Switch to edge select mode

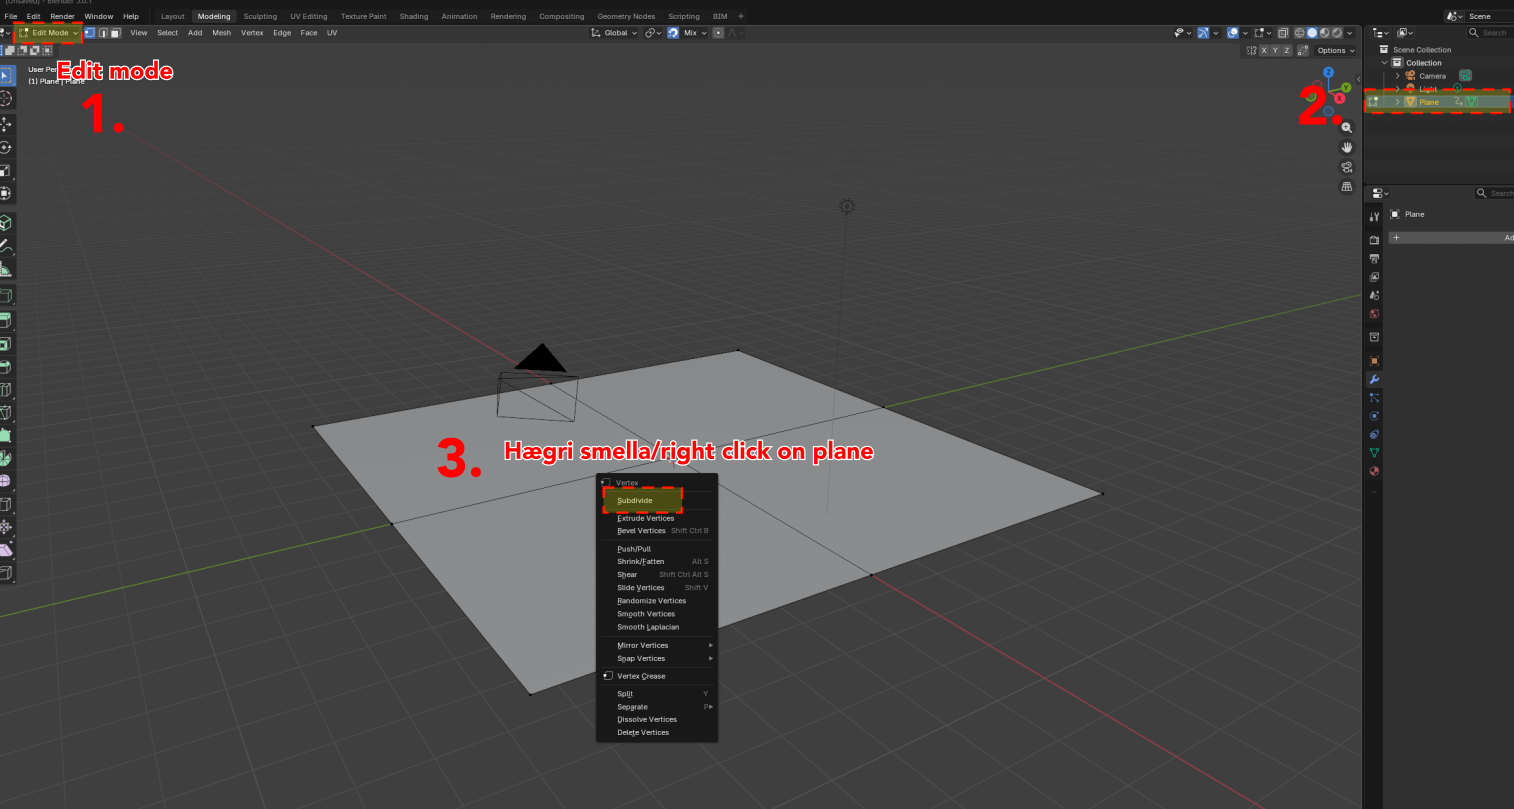[103, 33]
